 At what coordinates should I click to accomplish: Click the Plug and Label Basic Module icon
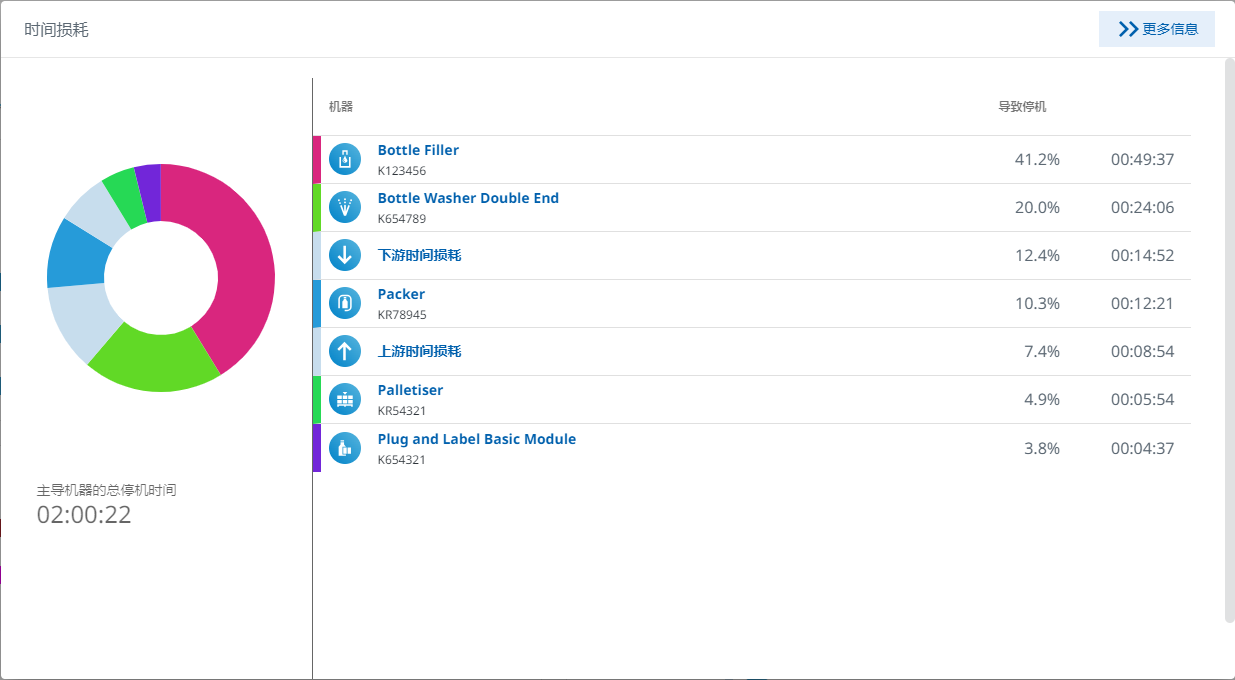pyautogui.click(x=345, y=447)
